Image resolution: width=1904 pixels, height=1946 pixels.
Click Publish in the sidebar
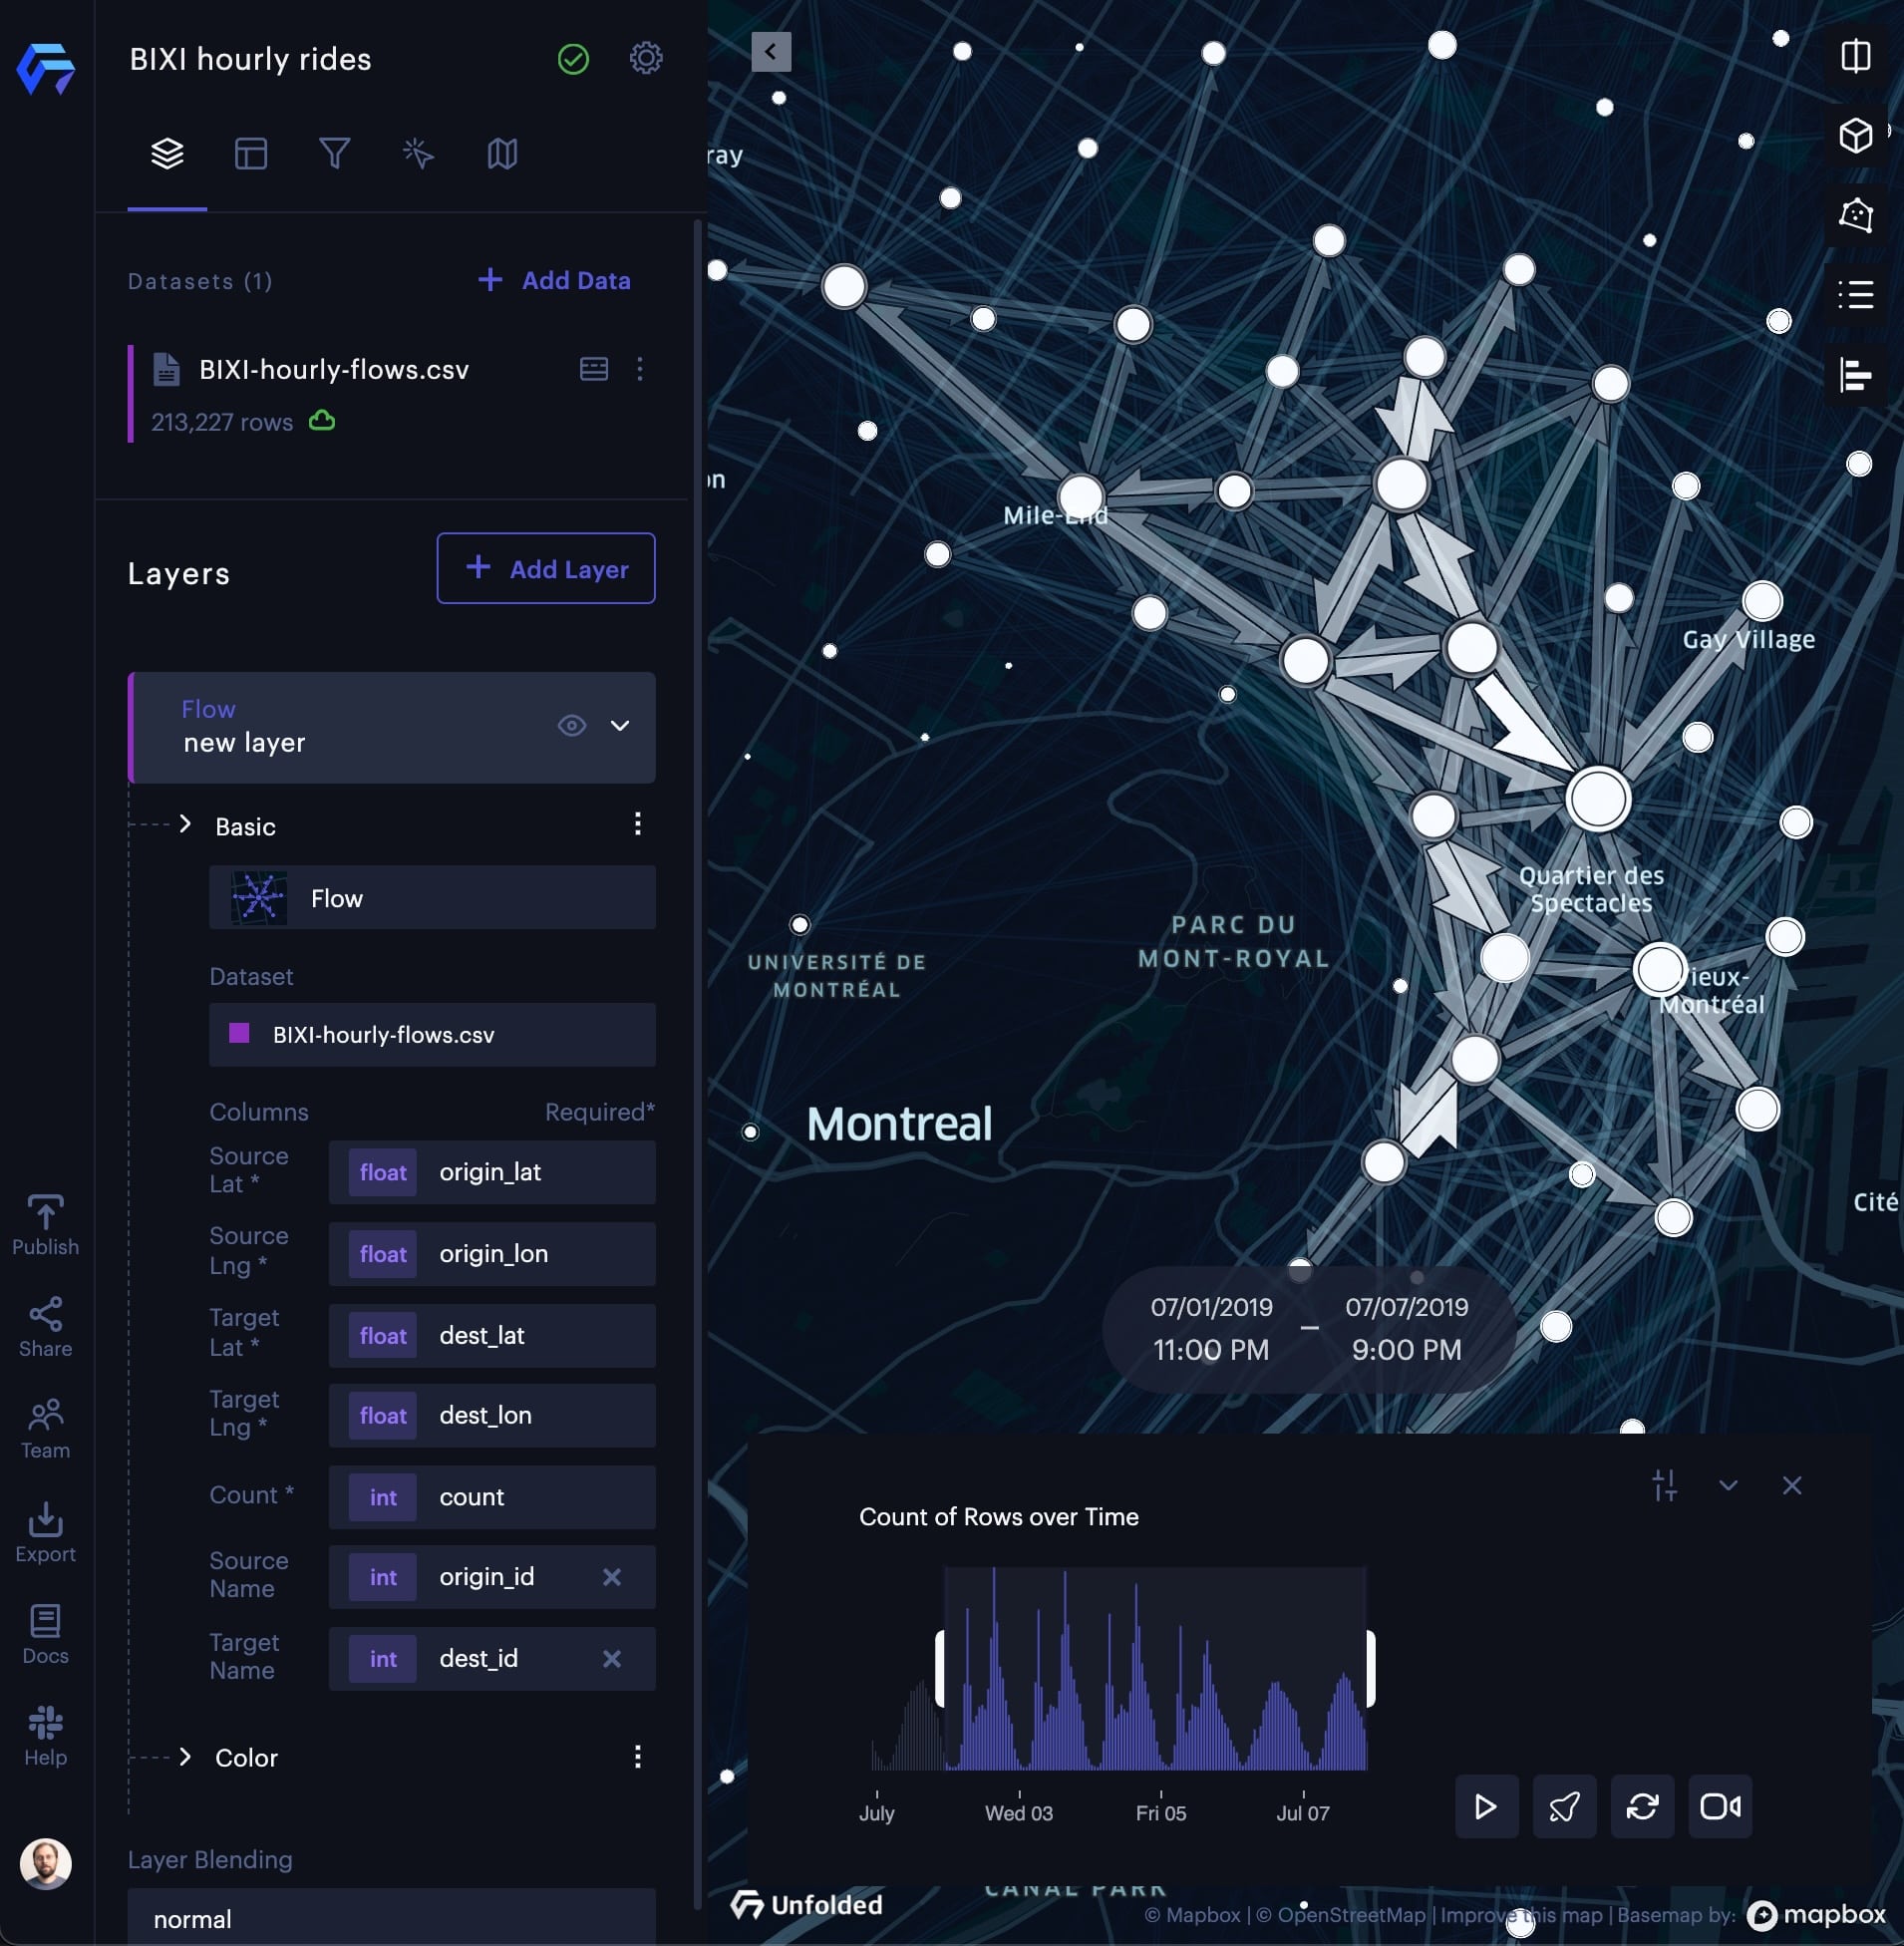45,1225
